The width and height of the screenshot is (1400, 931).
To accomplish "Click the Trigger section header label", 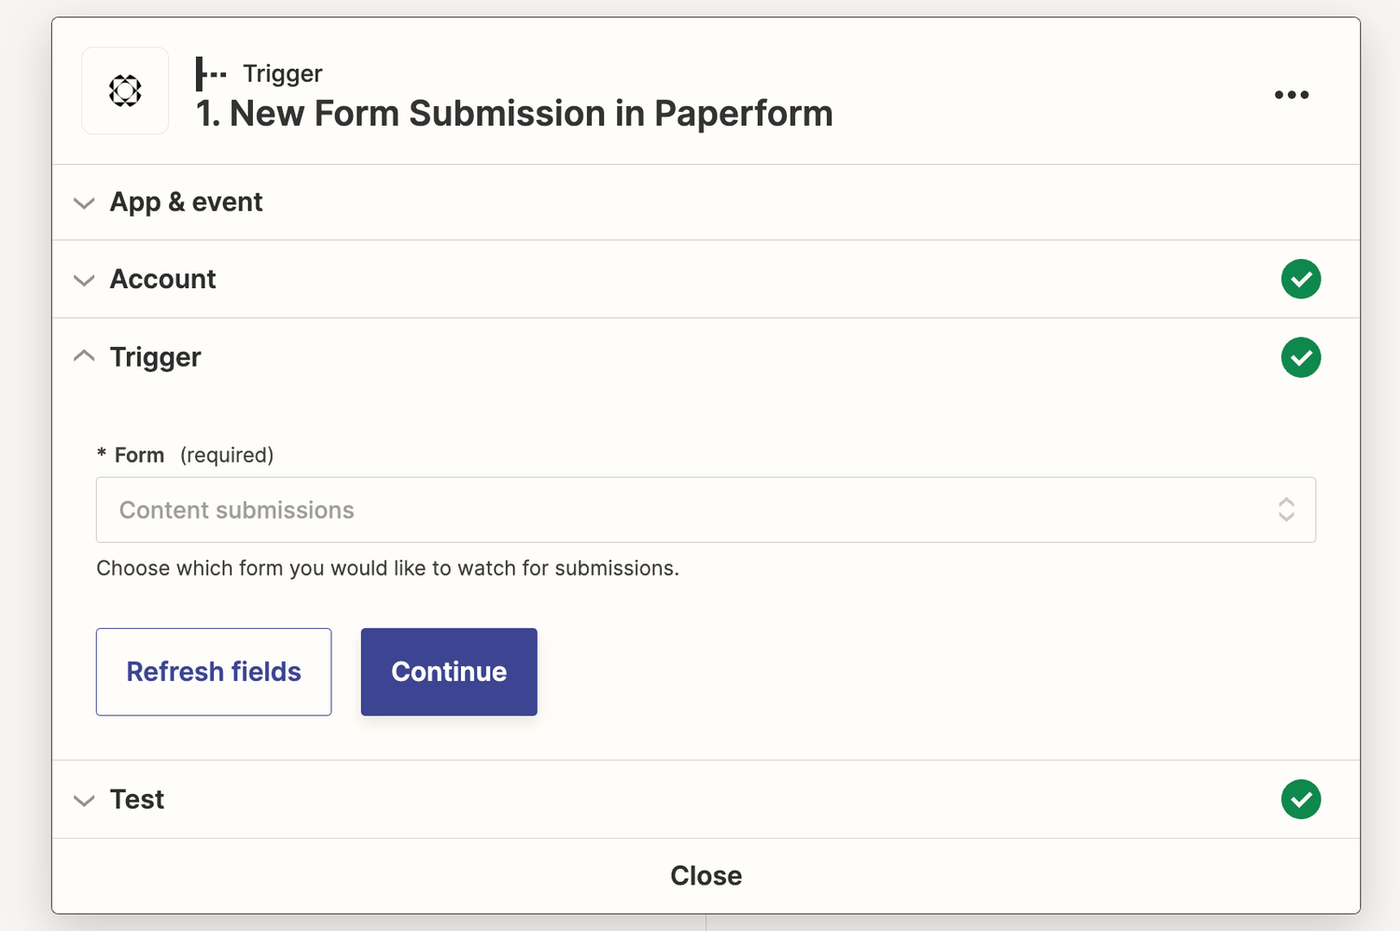I will pos(155,357).
